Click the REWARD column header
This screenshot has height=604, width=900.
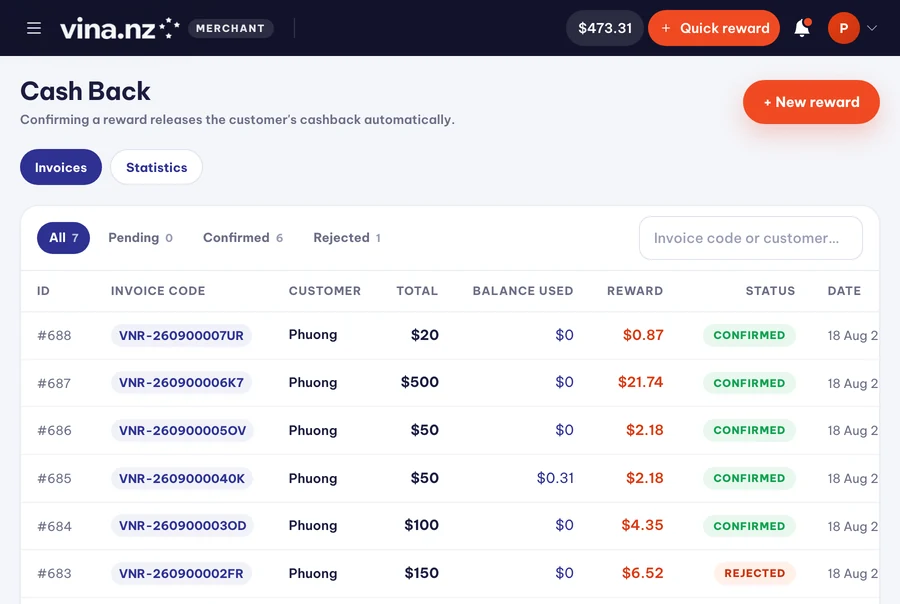tap(635, 291)
